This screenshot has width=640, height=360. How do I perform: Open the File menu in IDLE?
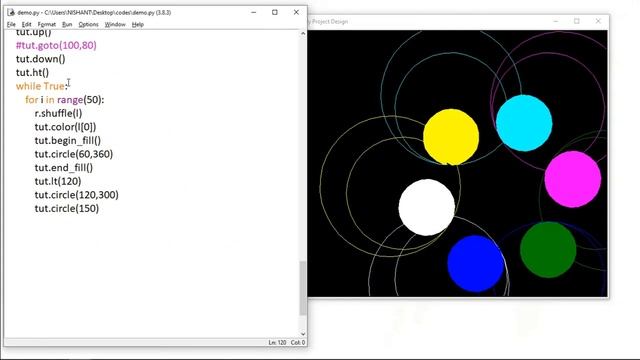(x=11, y=24)
